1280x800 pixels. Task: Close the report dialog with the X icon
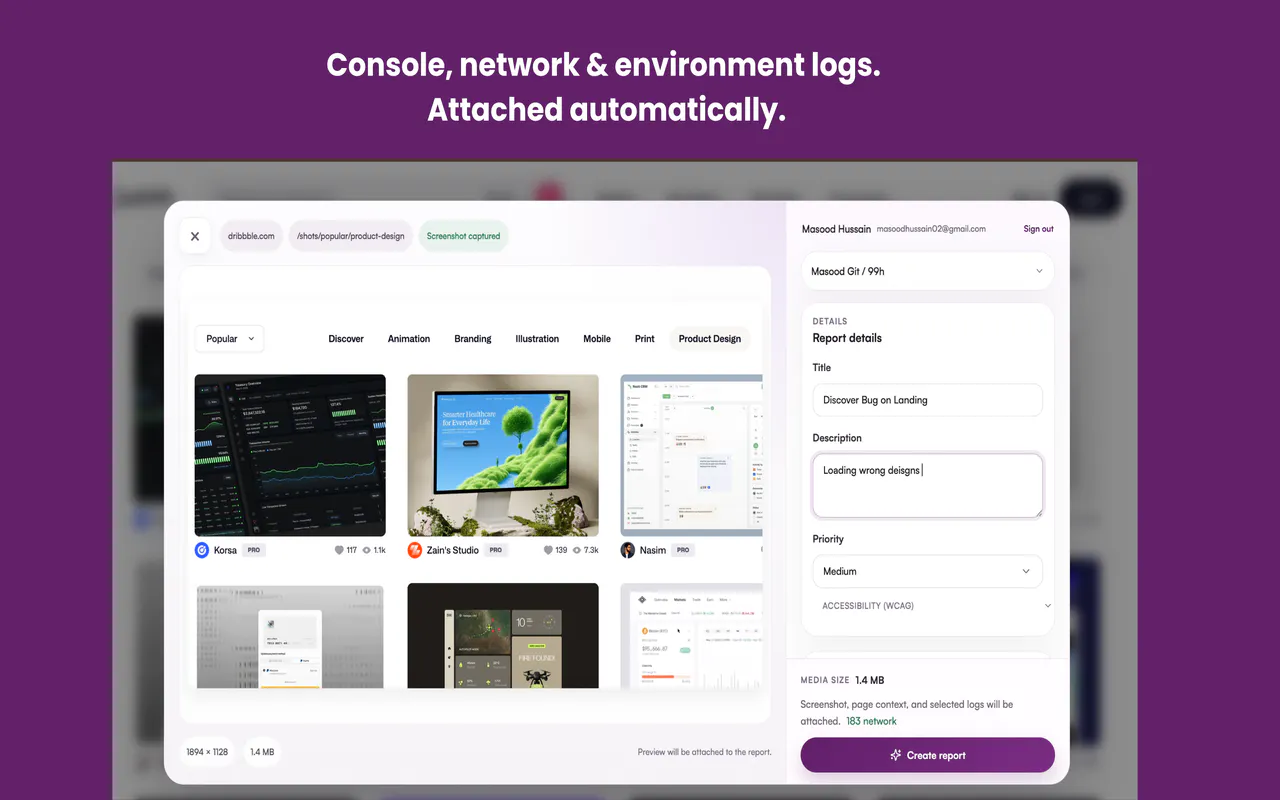[x=195, y=237]
